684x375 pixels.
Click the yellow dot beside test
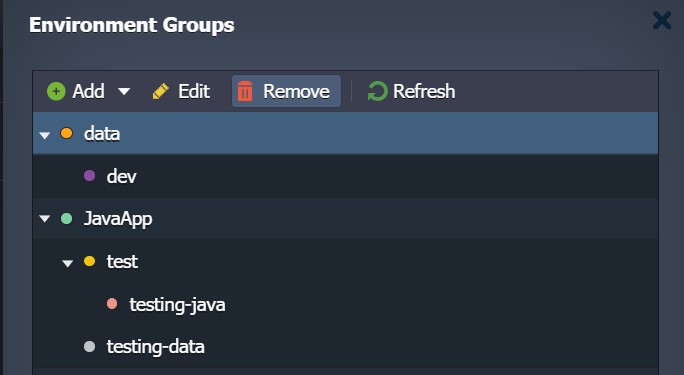89,261
